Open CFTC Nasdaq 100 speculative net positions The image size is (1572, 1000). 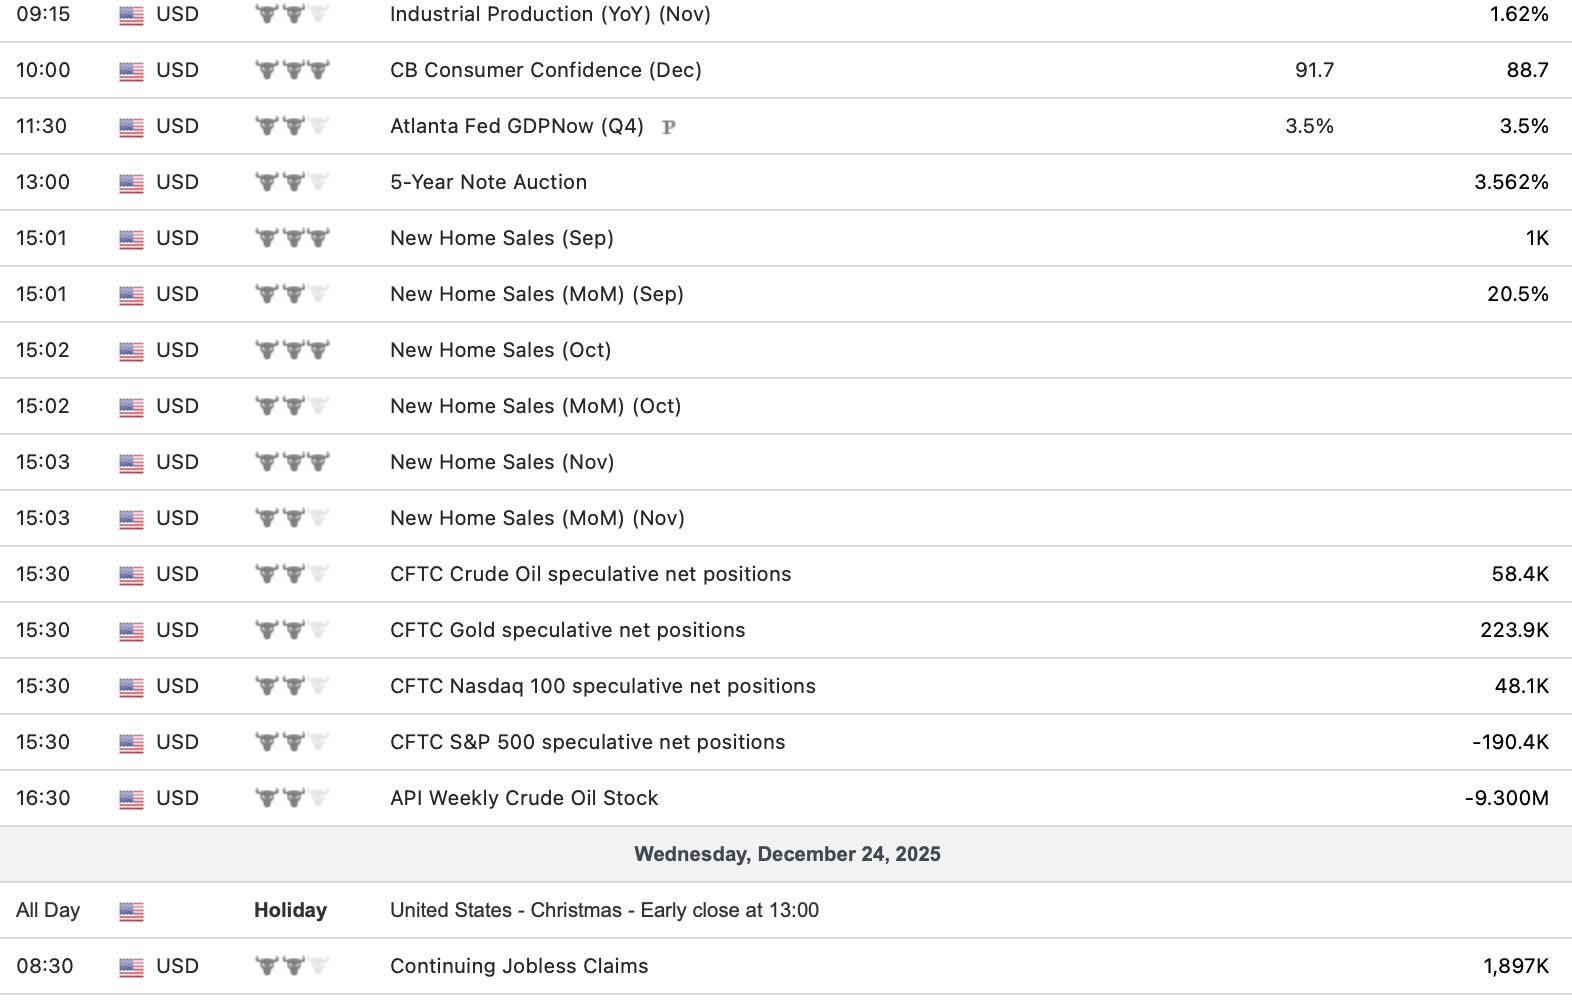tap(602, 686)
